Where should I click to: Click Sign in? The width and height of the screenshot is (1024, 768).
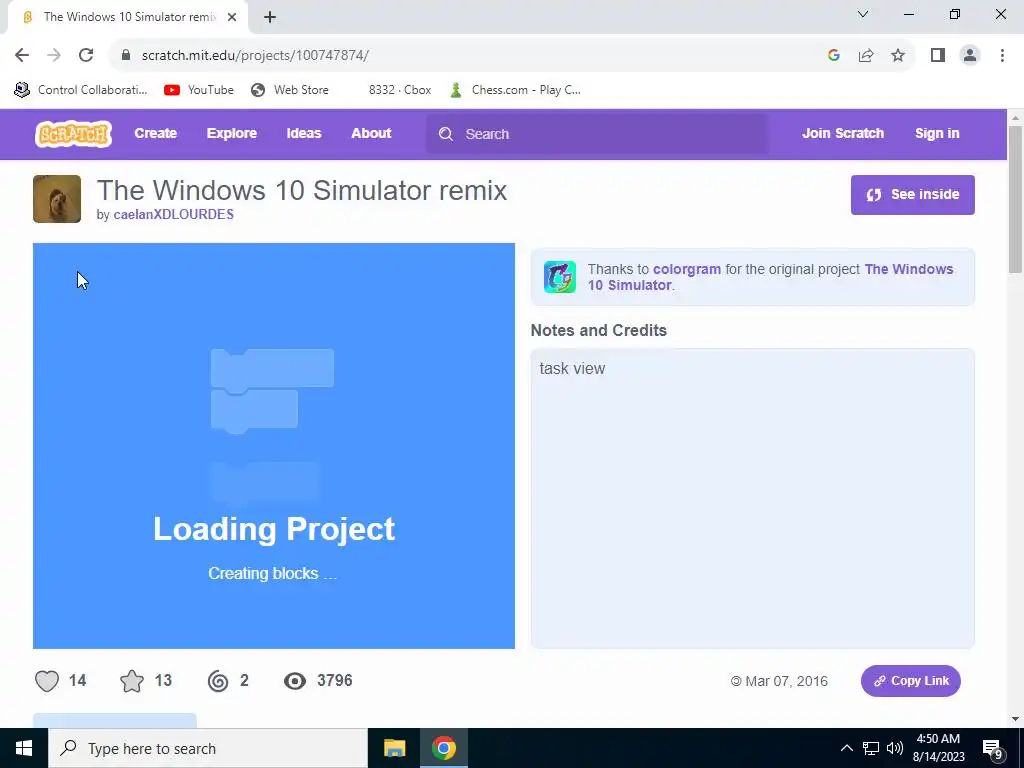tap(937, 133)
